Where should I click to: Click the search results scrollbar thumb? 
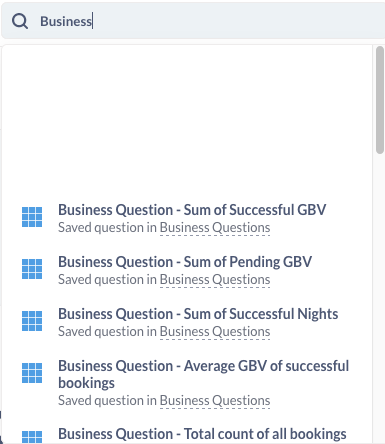(380, 100)
